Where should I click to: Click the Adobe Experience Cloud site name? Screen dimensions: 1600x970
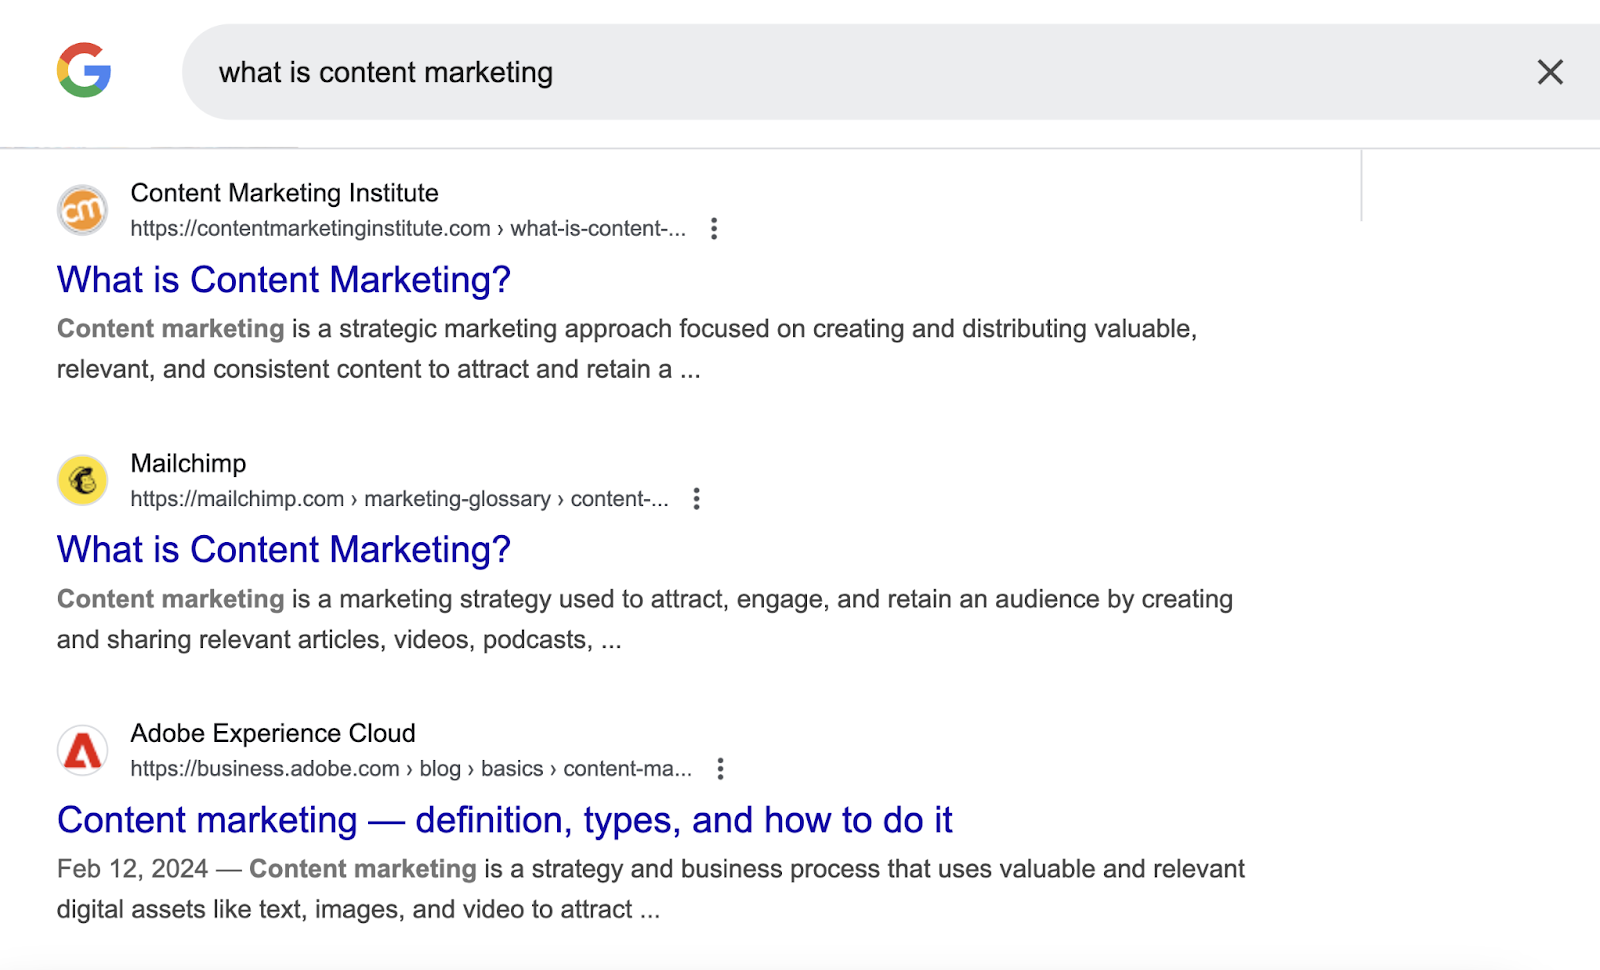coord(272,733)
